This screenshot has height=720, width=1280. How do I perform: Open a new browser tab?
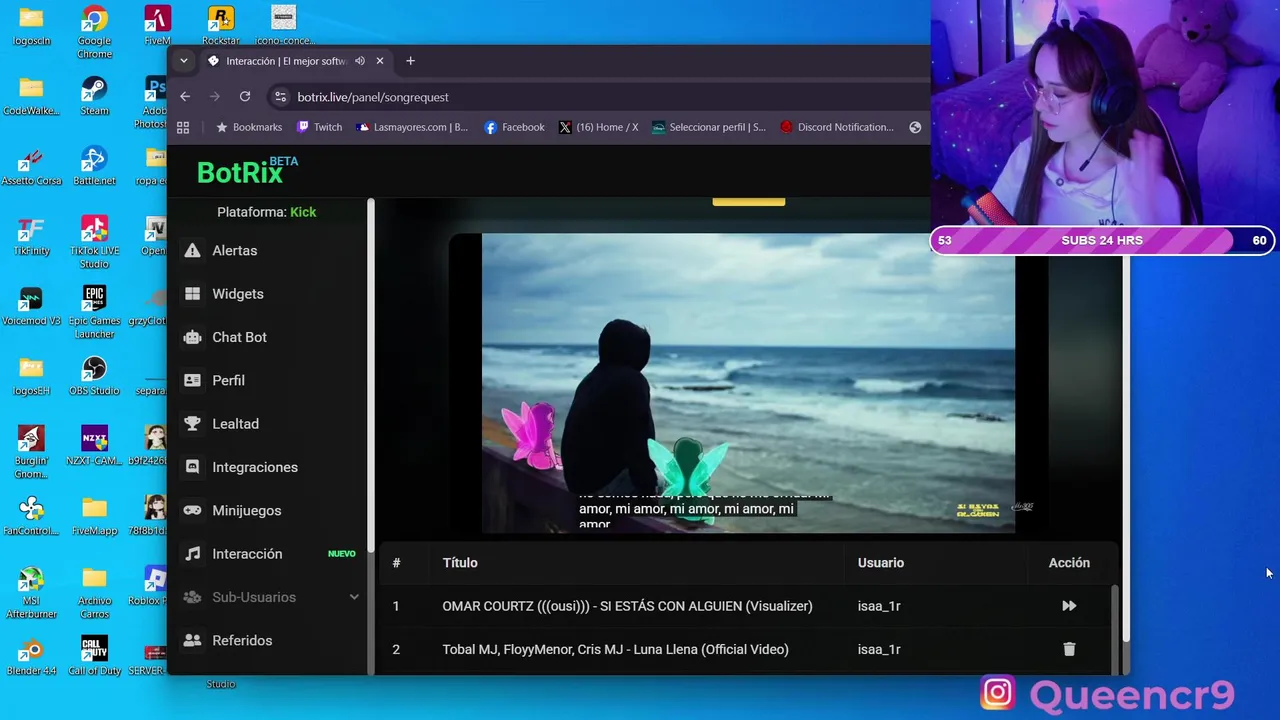point(410,61)
